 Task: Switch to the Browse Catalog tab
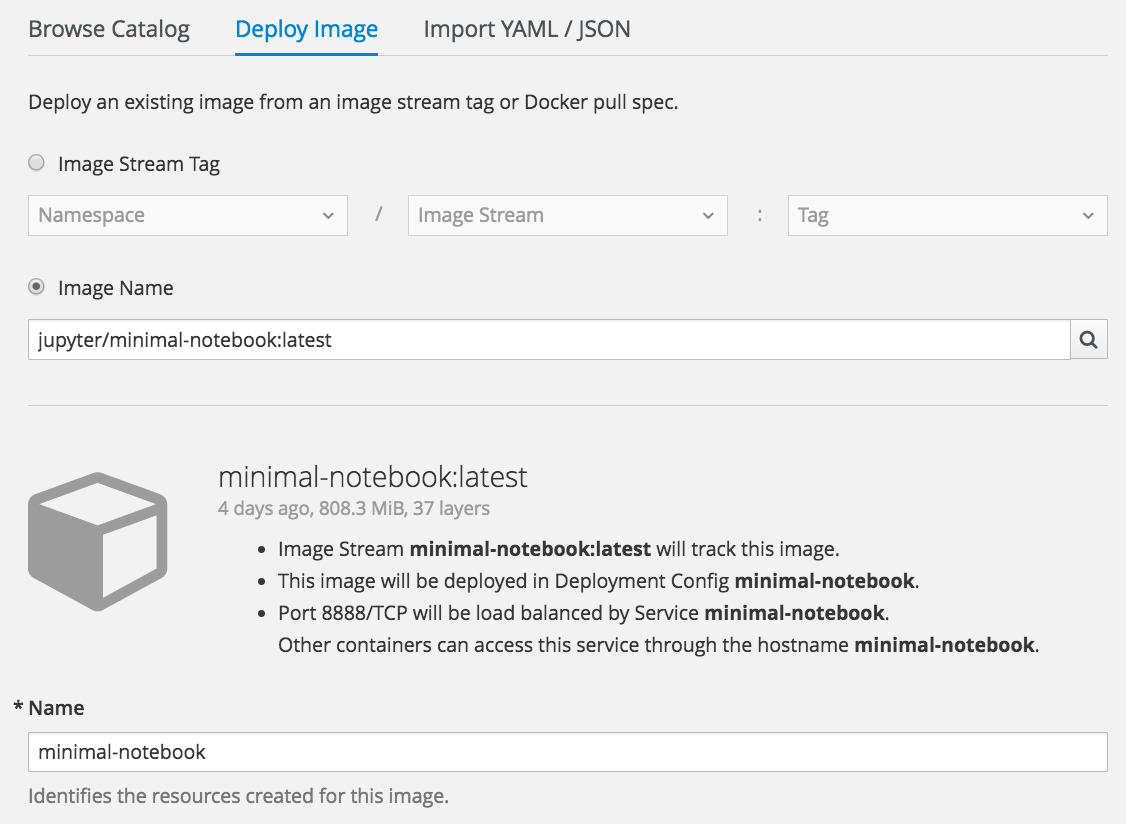(109, 29)
